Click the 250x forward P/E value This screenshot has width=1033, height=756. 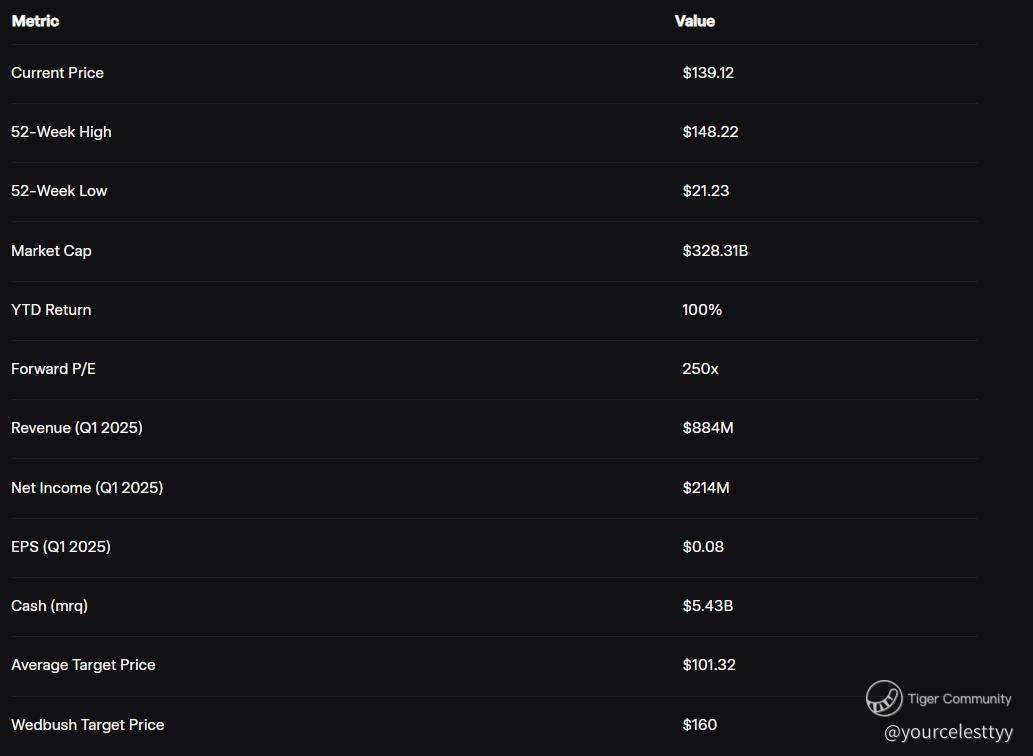pos(700,369)
